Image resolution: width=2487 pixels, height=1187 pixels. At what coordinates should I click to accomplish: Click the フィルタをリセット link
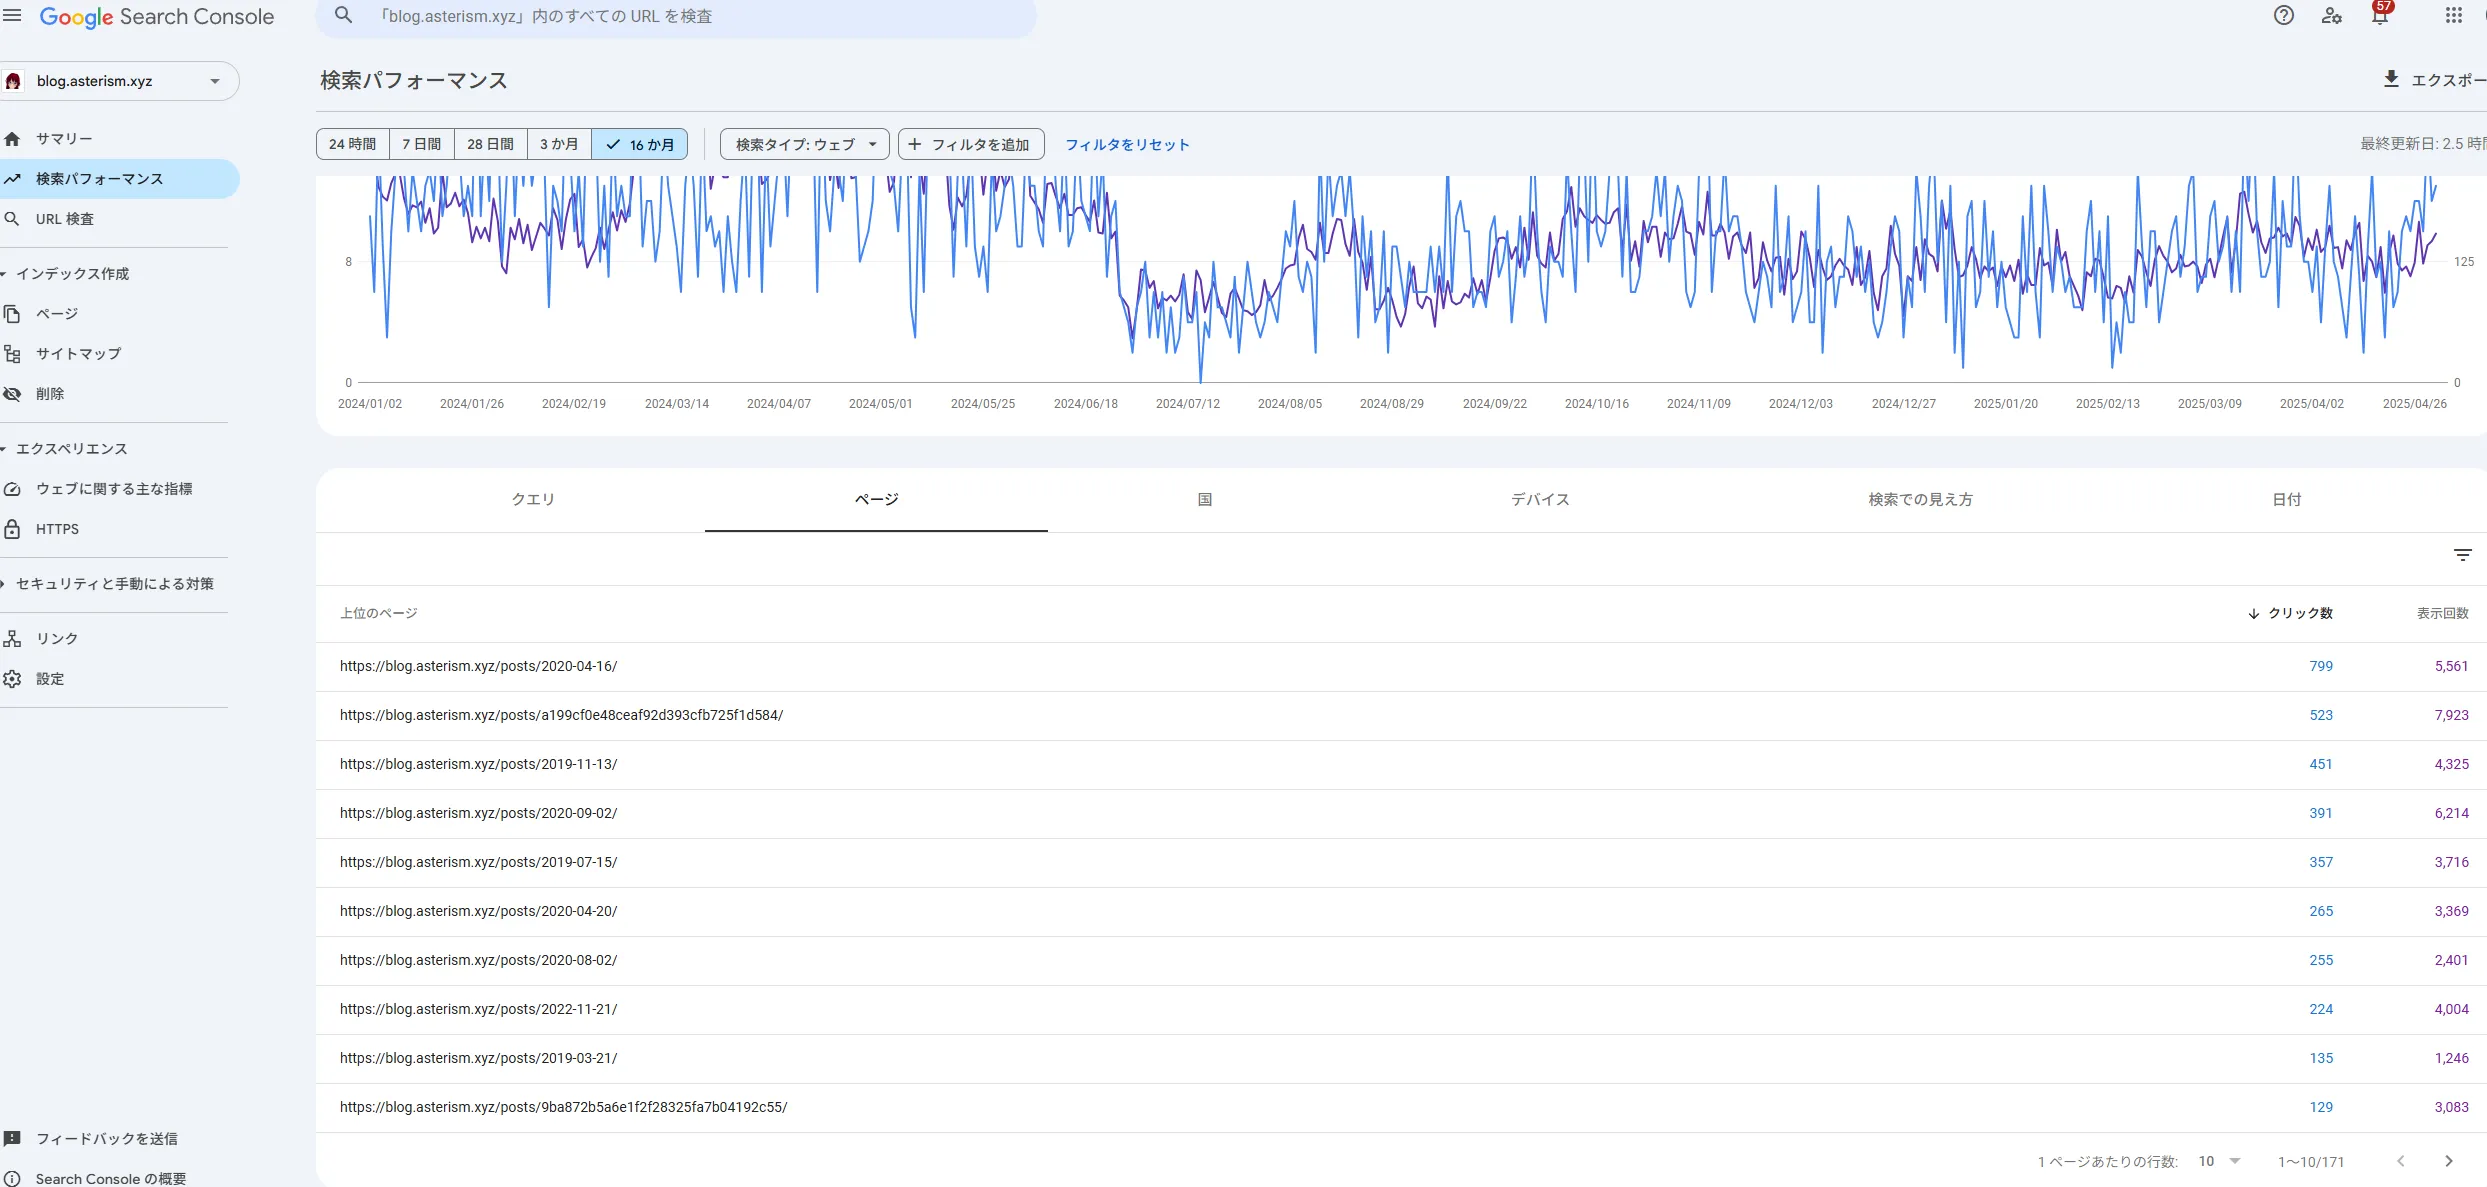click(x=1127, y=144)
